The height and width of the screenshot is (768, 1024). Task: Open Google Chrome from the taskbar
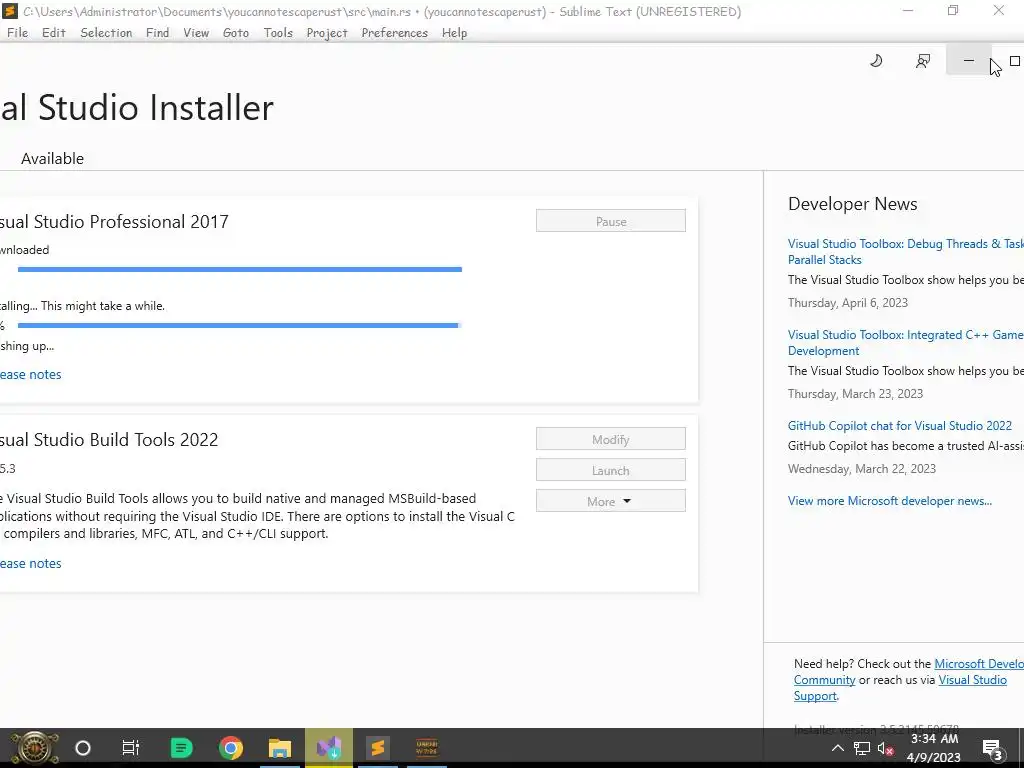231,748
